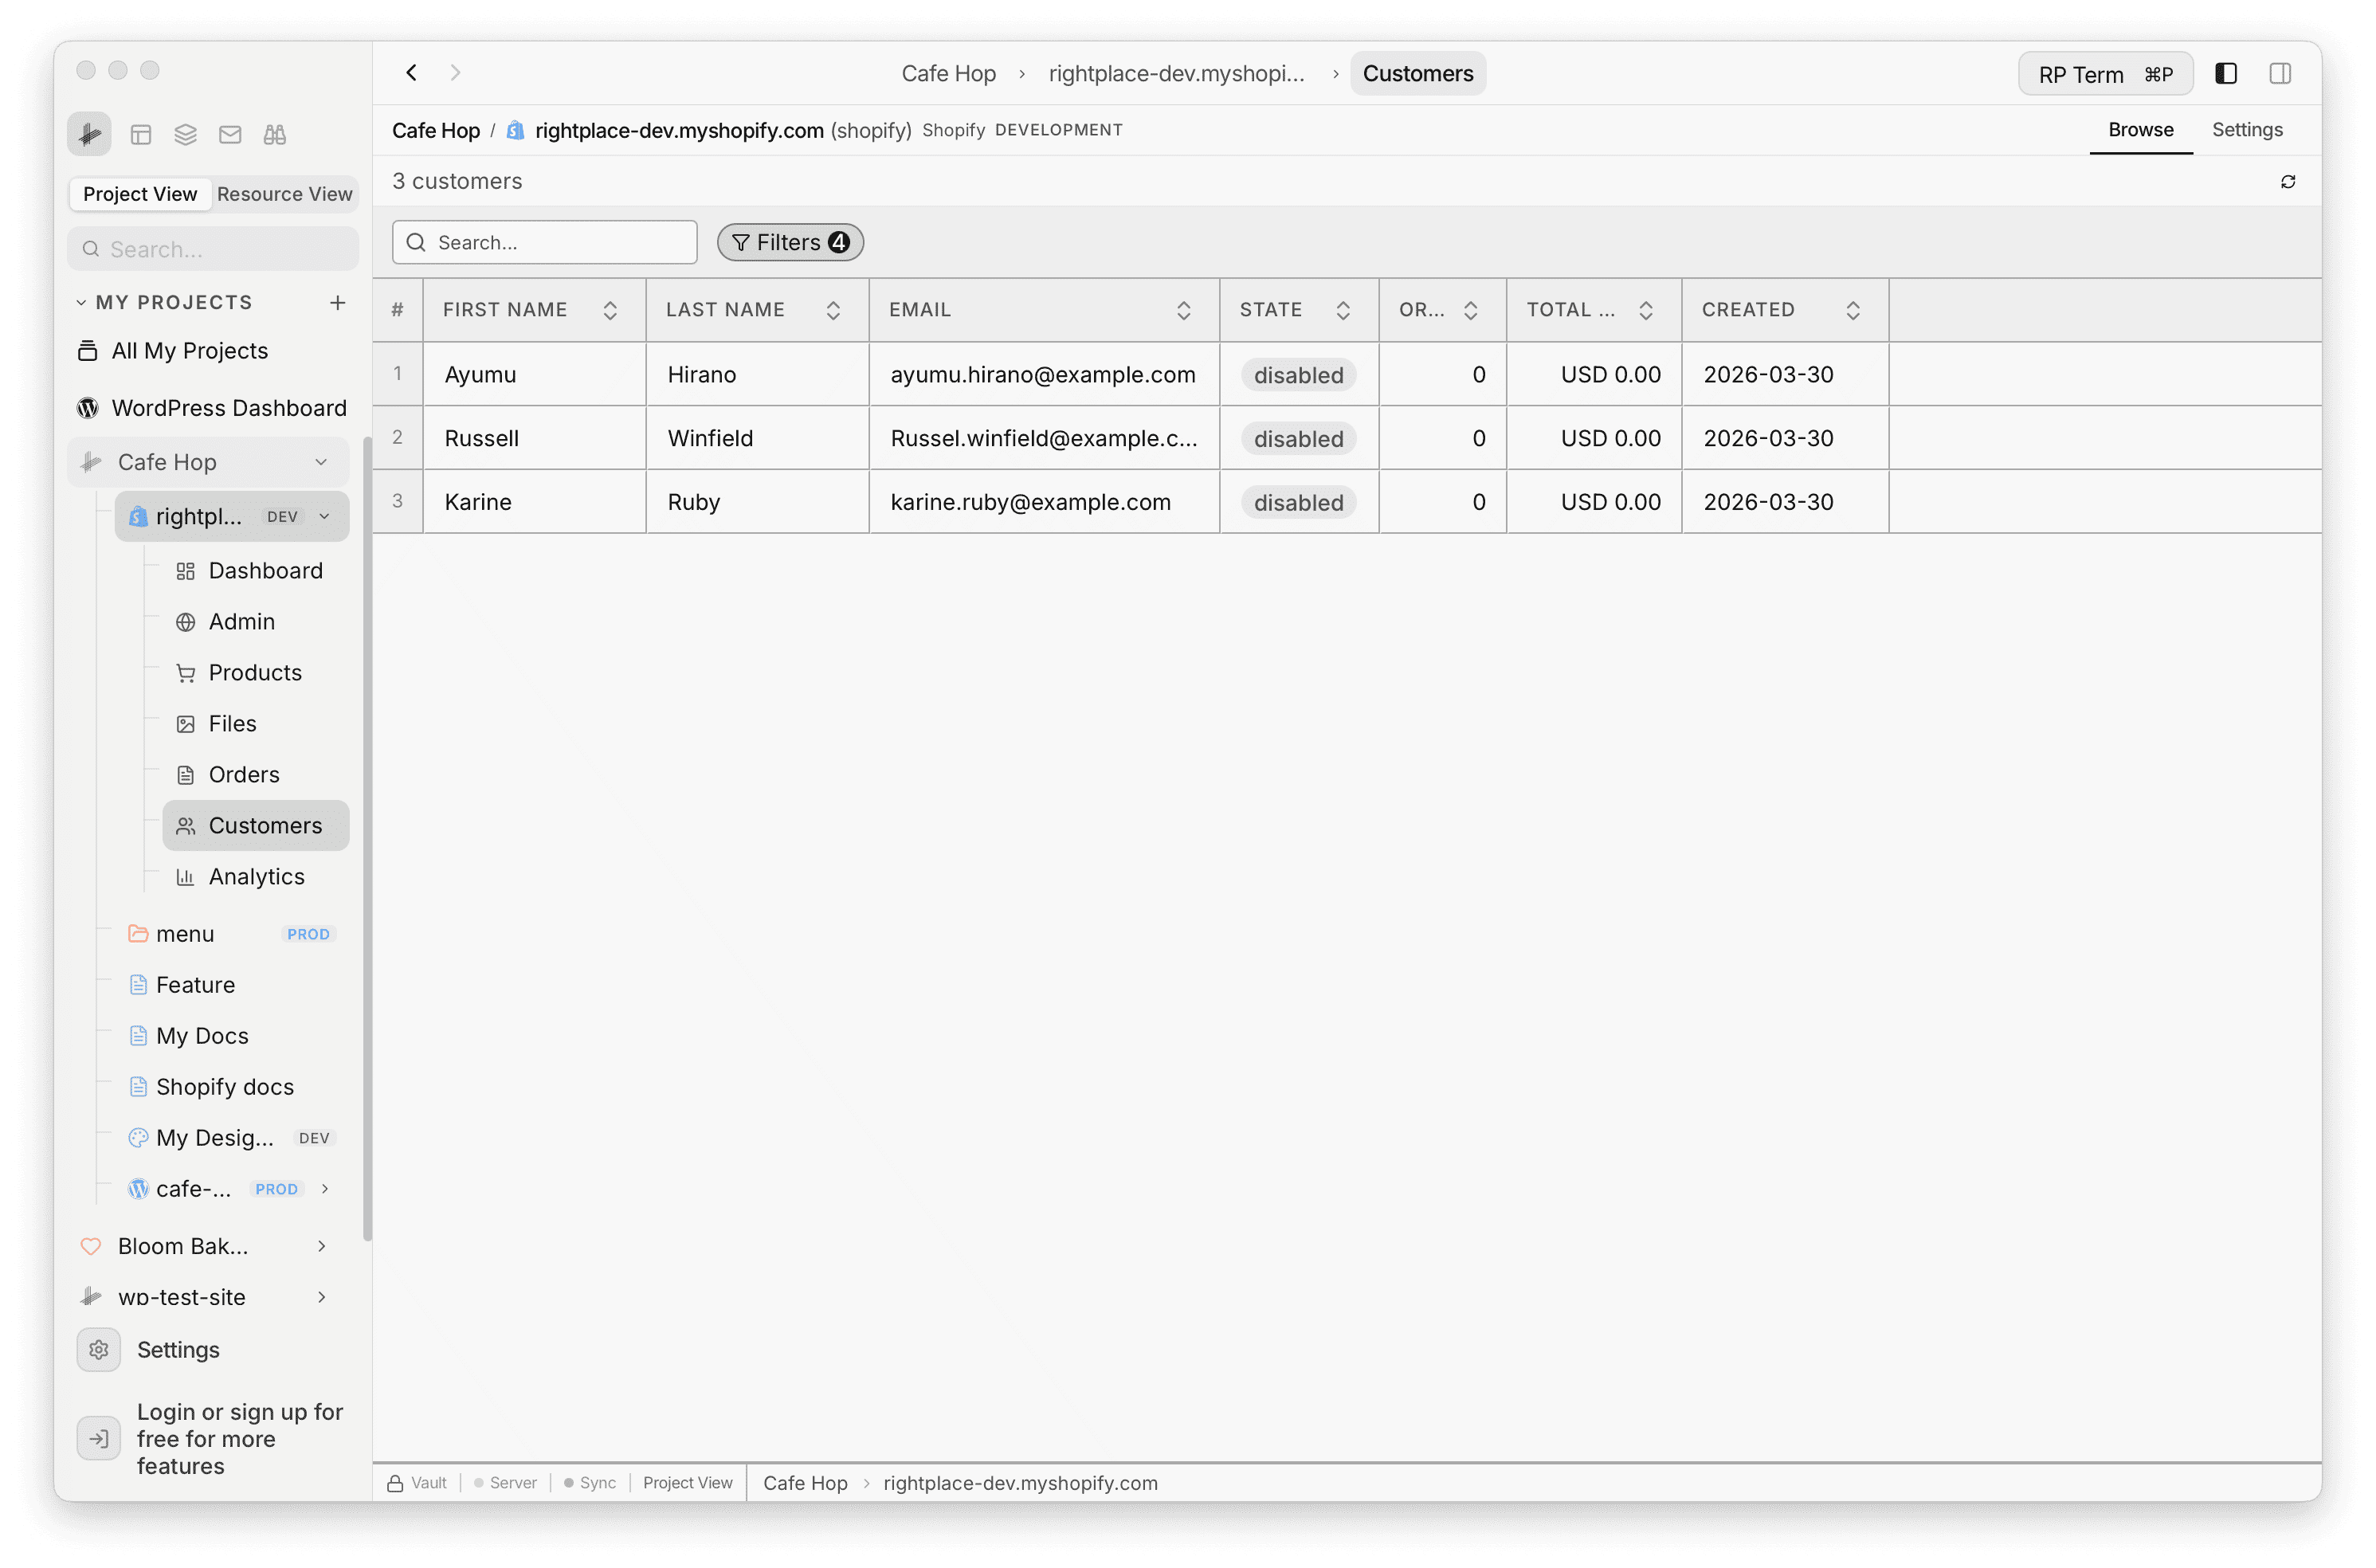
Task: Open the rightplace DEV environment dropdown
Action: 324,516
